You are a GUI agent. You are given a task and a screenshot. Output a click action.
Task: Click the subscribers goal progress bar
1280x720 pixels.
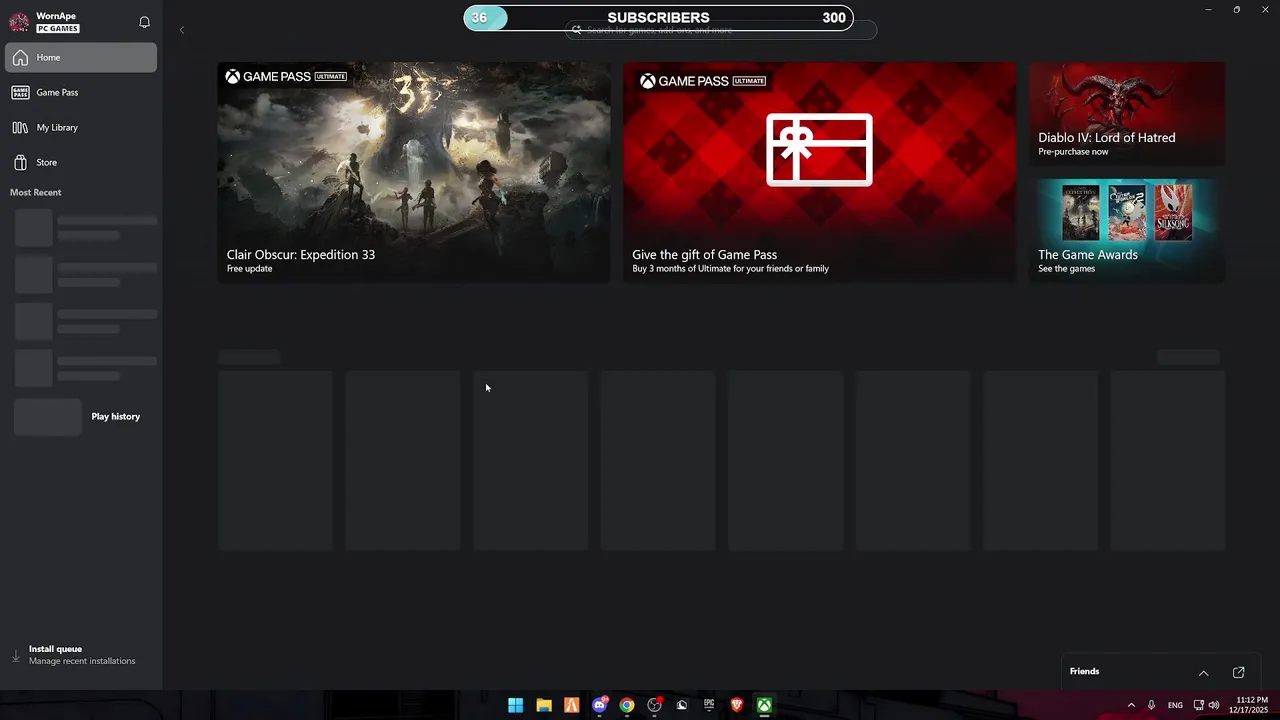click(658, 18)
